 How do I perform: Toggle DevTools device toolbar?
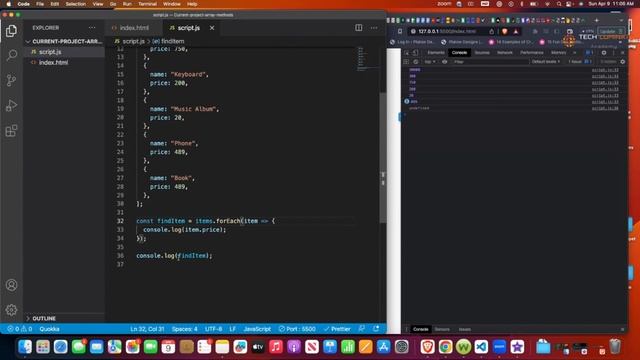415,53
